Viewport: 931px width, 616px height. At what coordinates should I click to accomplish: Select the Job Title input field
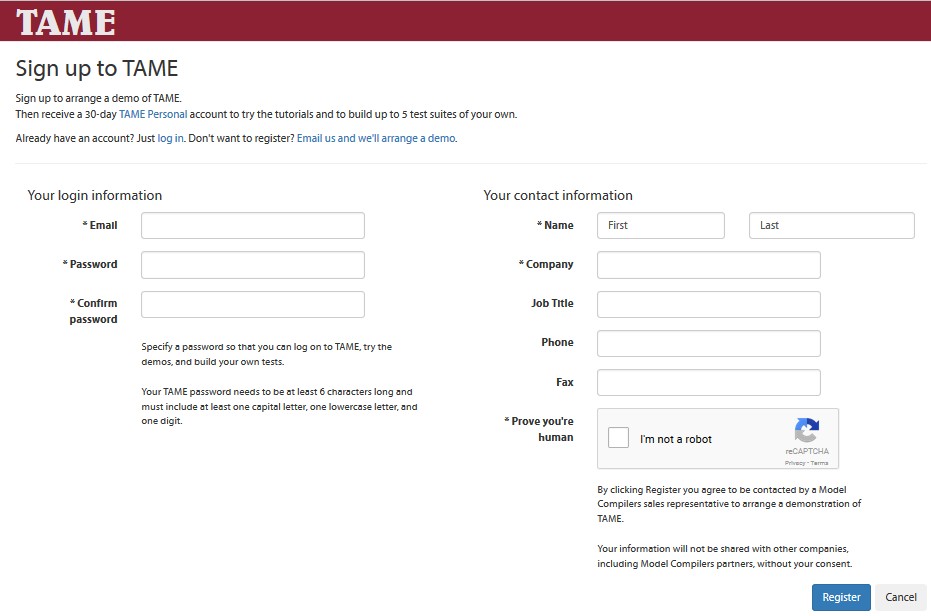tap(709, 304)
